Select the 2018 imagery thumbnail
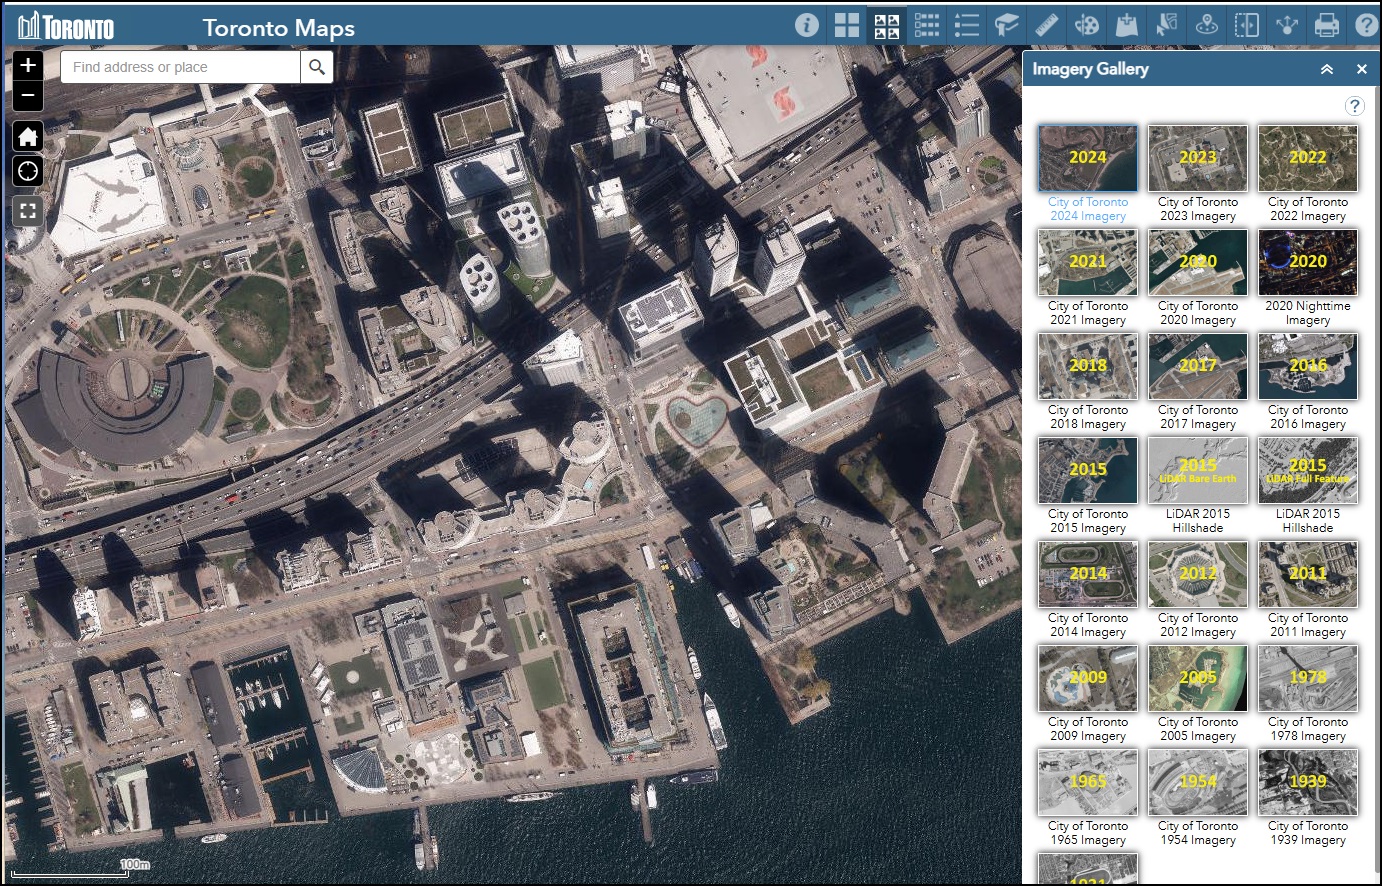1382x886 pixels. [x=1088, y=366]
